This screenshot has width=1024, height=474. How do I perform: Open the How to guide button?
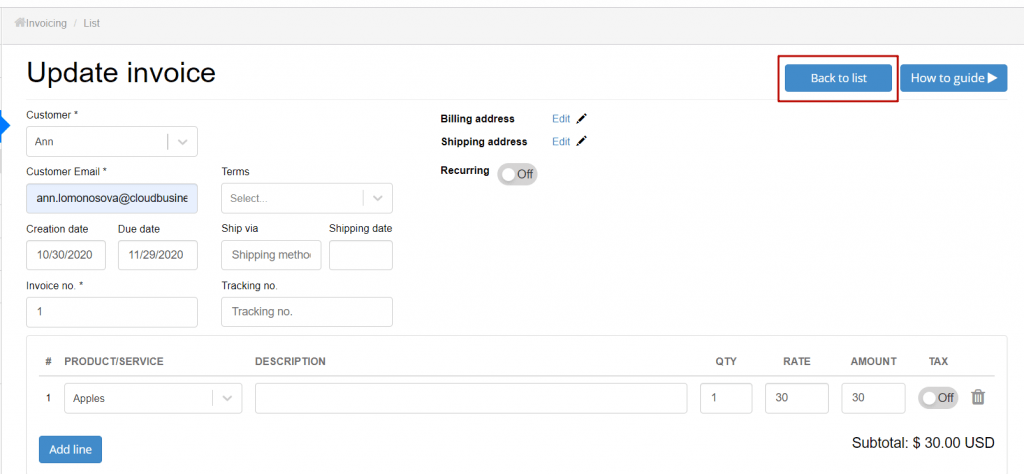tap(953, 78)
